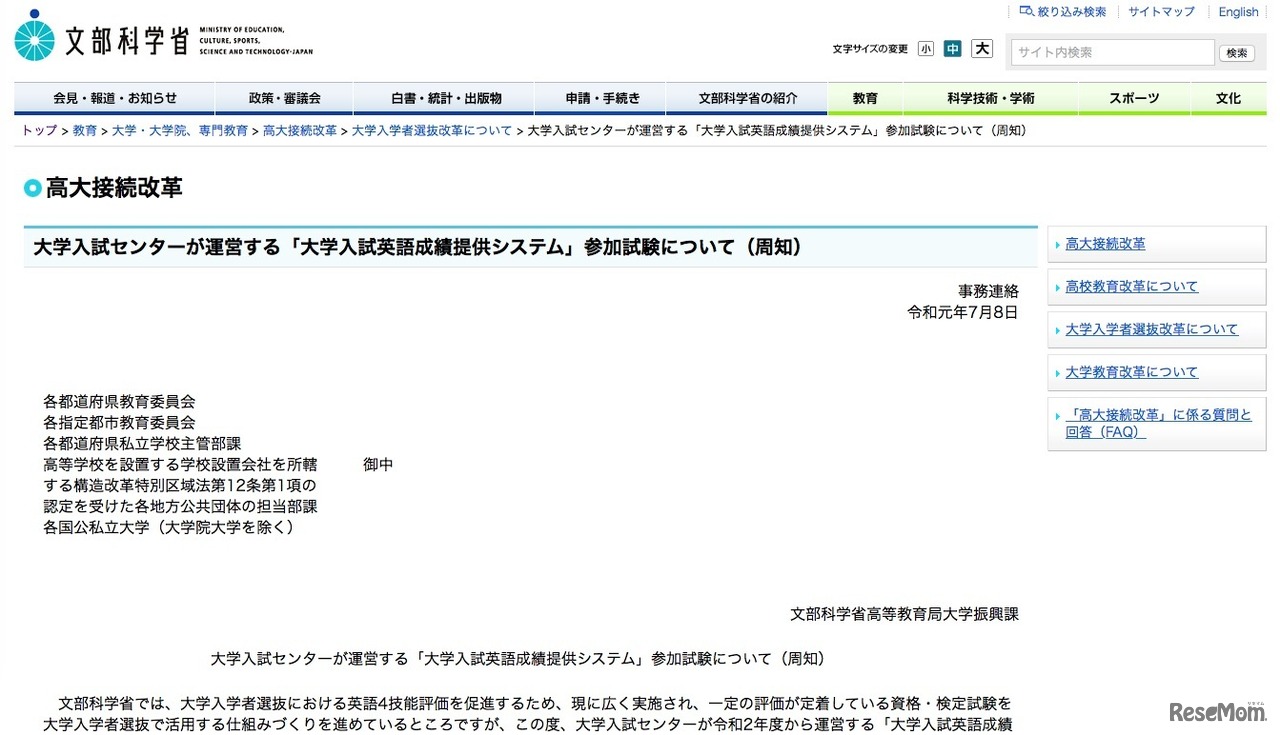Click the arrow icon beside 高大接続改革 sidebar link
Image resolution: width=1280 pixels, height=735 pixels.
click(1058, 243)
